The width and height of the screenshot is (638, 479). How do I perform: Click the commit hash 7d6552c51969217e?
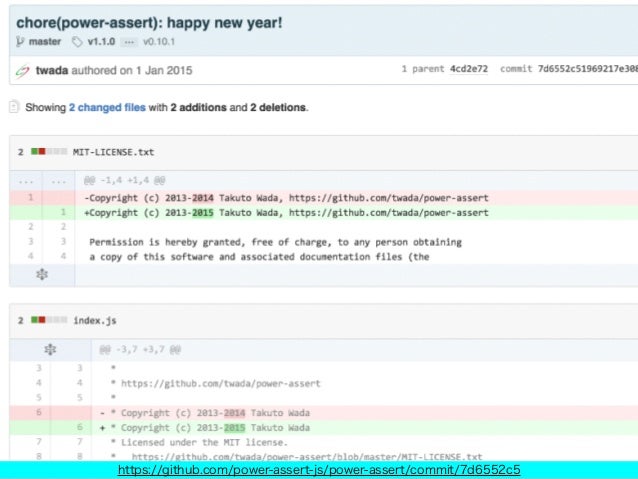(588, 69)
